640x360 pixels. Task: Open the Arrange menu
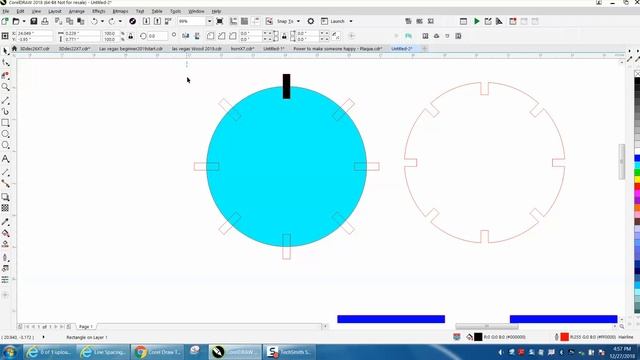tap(76, 11)
